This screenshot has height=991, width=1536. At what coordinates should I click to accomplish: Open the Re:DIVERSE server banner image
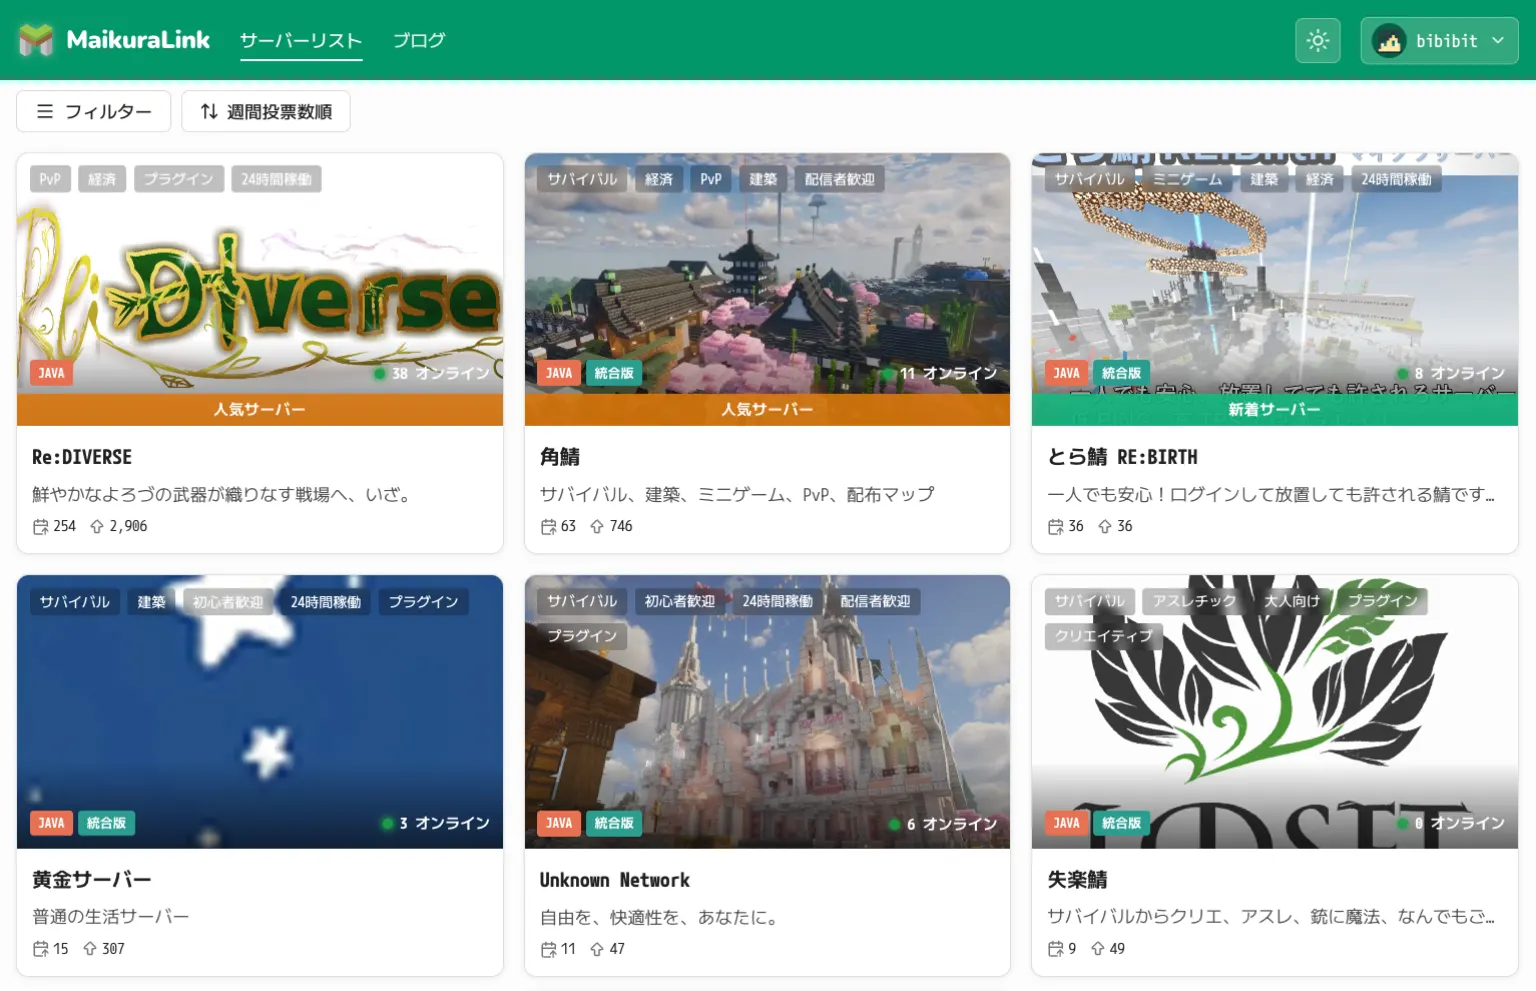coord(260,273)
